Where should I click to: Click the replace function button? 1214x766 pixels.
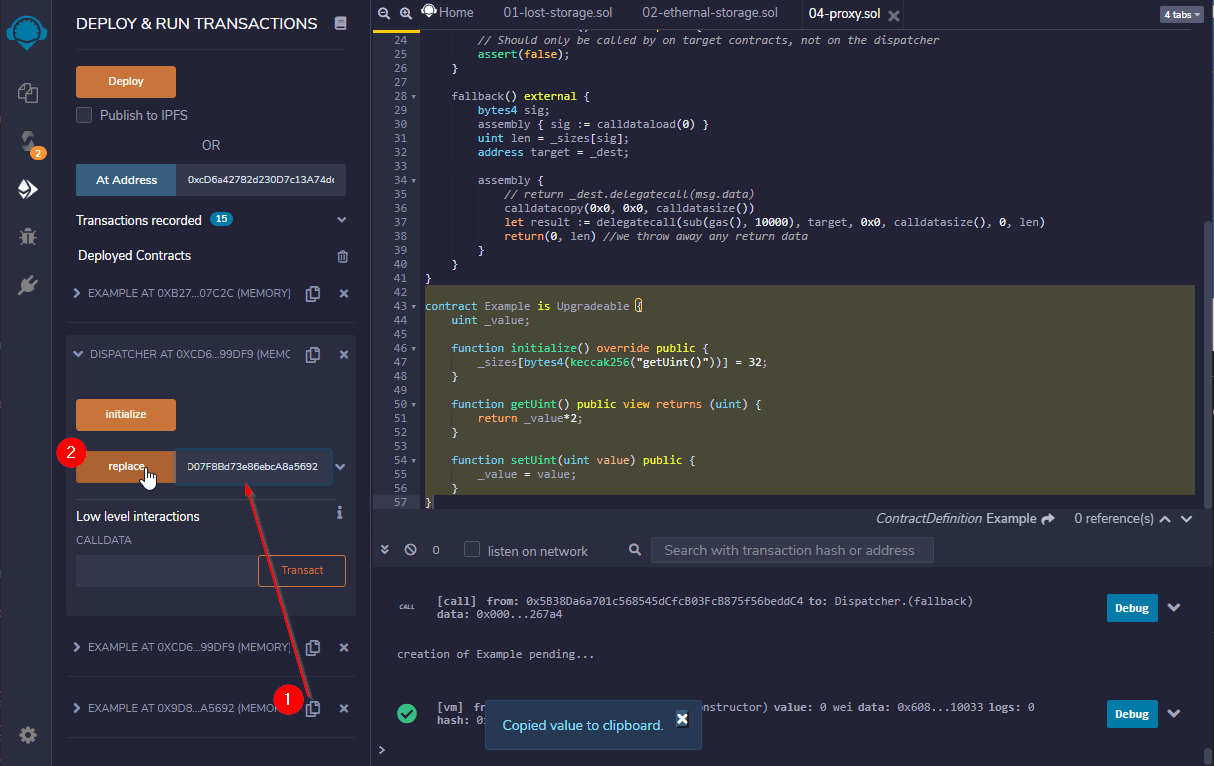[x=126, y=467]
